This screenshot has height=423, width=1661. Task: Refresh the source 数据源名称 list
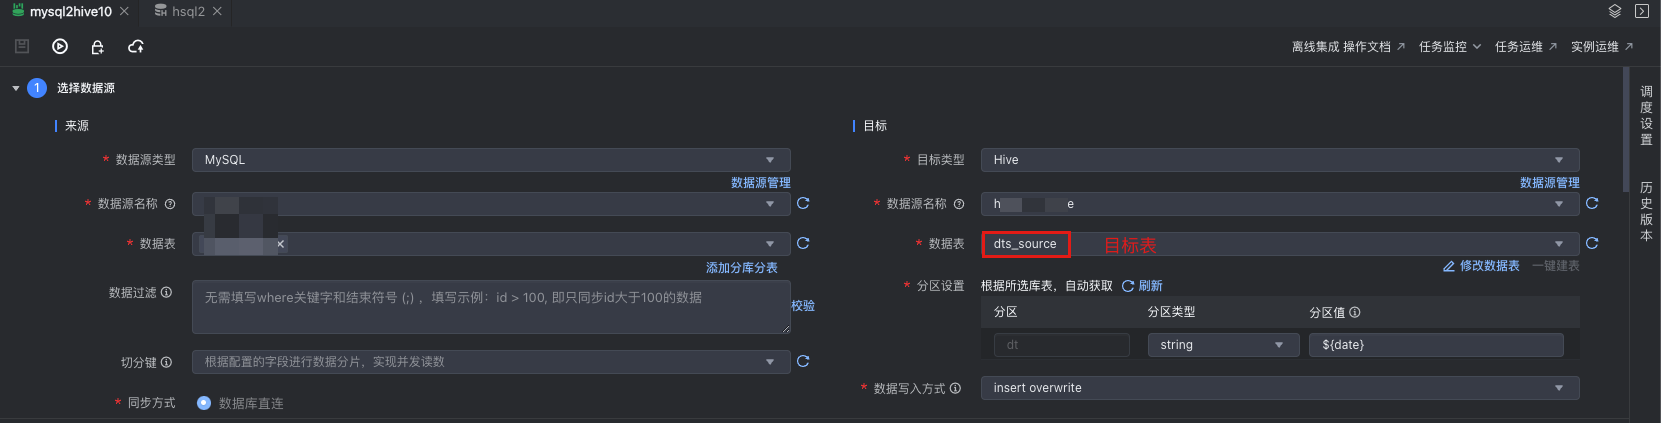[803, 203]
